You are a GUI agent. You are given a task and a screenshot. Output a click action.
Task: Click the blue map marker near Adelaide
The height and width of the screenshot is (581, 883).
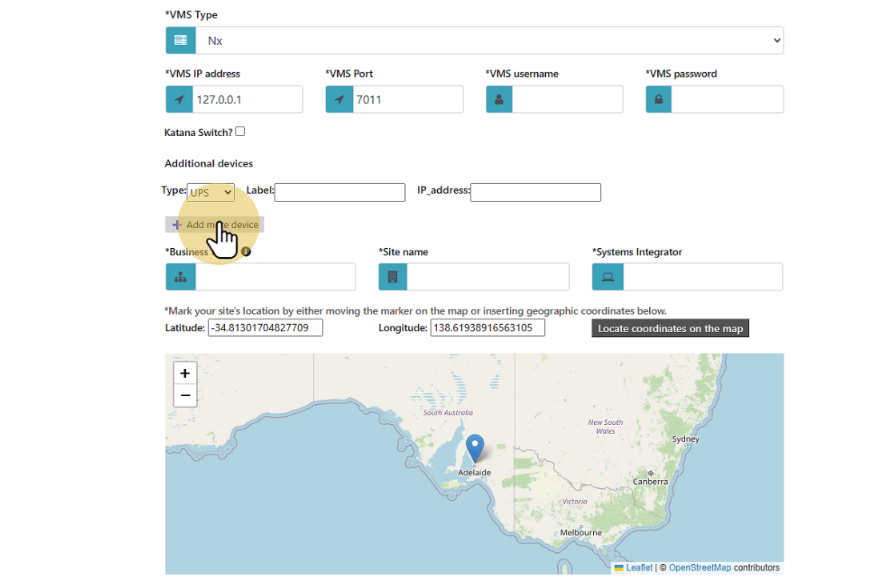(x=475, y=449)
